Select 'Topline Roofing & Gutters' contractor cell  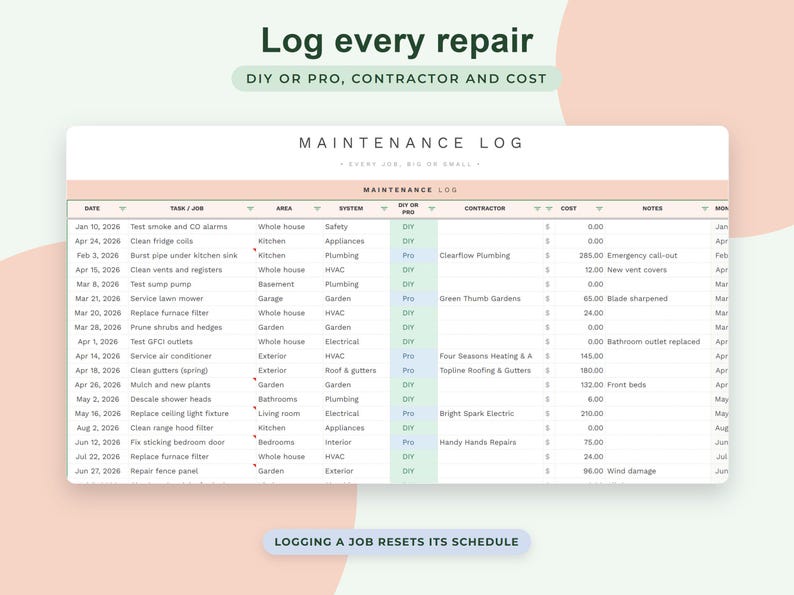click(x=490, y=370)
